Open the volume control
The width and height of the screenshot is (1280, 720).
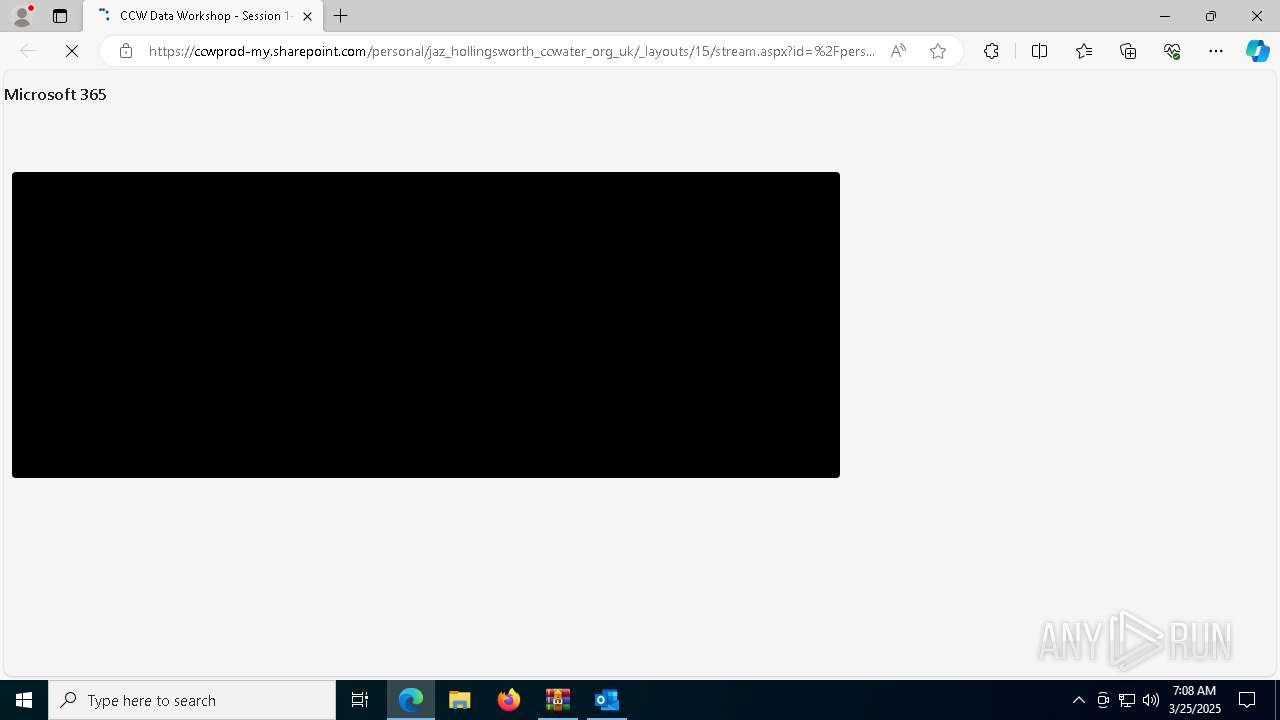pyautogui.click(x=1151, y=700)
